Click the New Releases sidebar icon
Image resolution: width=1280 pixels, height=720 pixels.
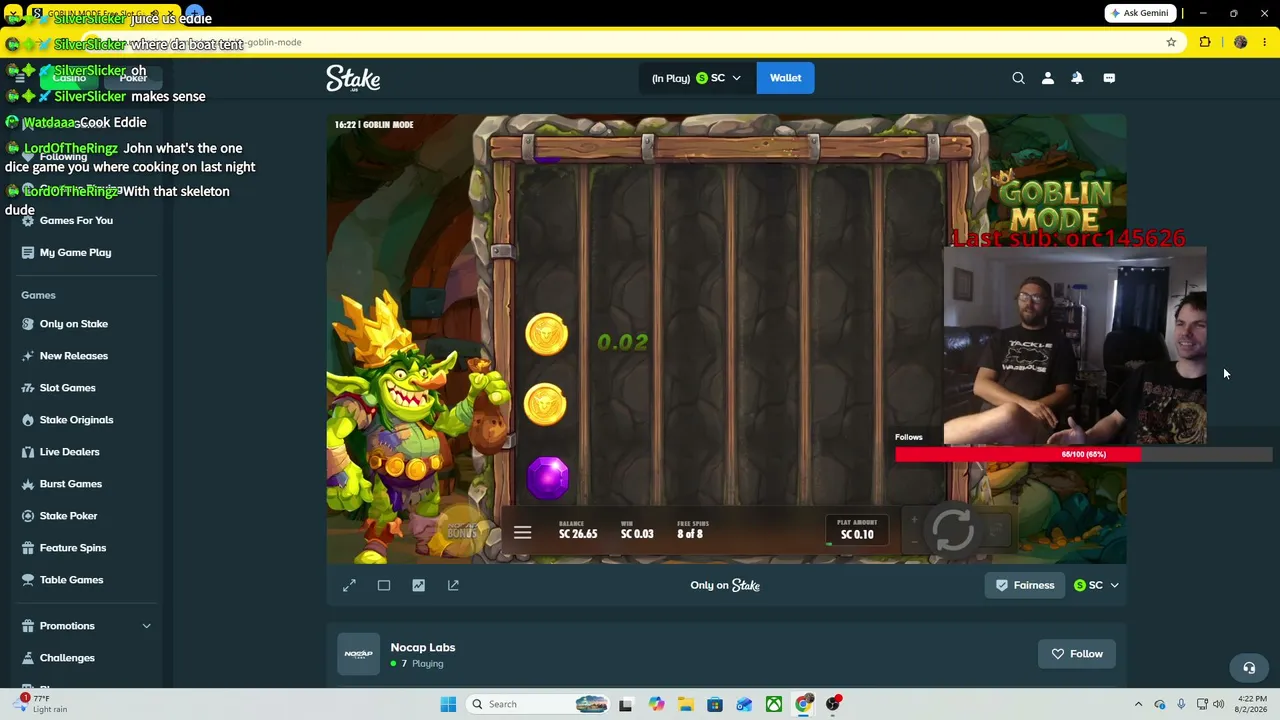pos(28,356)
